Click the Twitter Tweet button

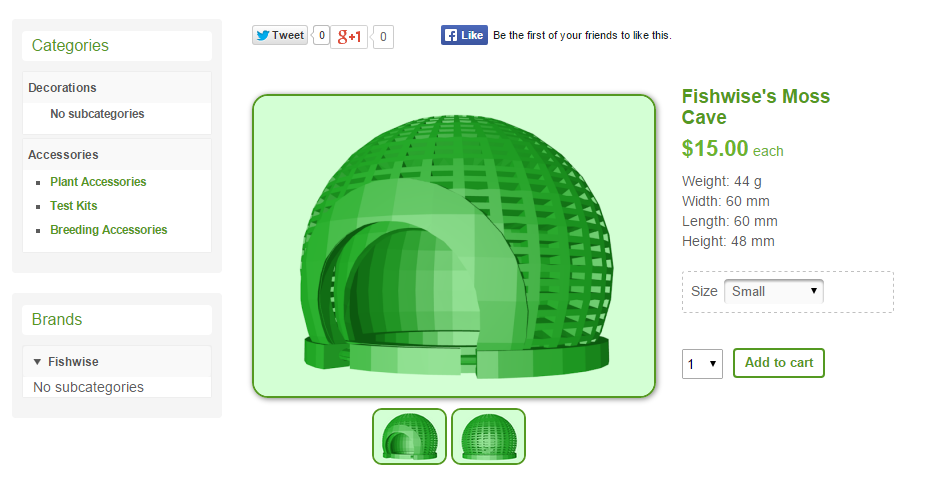(x=280, y=36)
